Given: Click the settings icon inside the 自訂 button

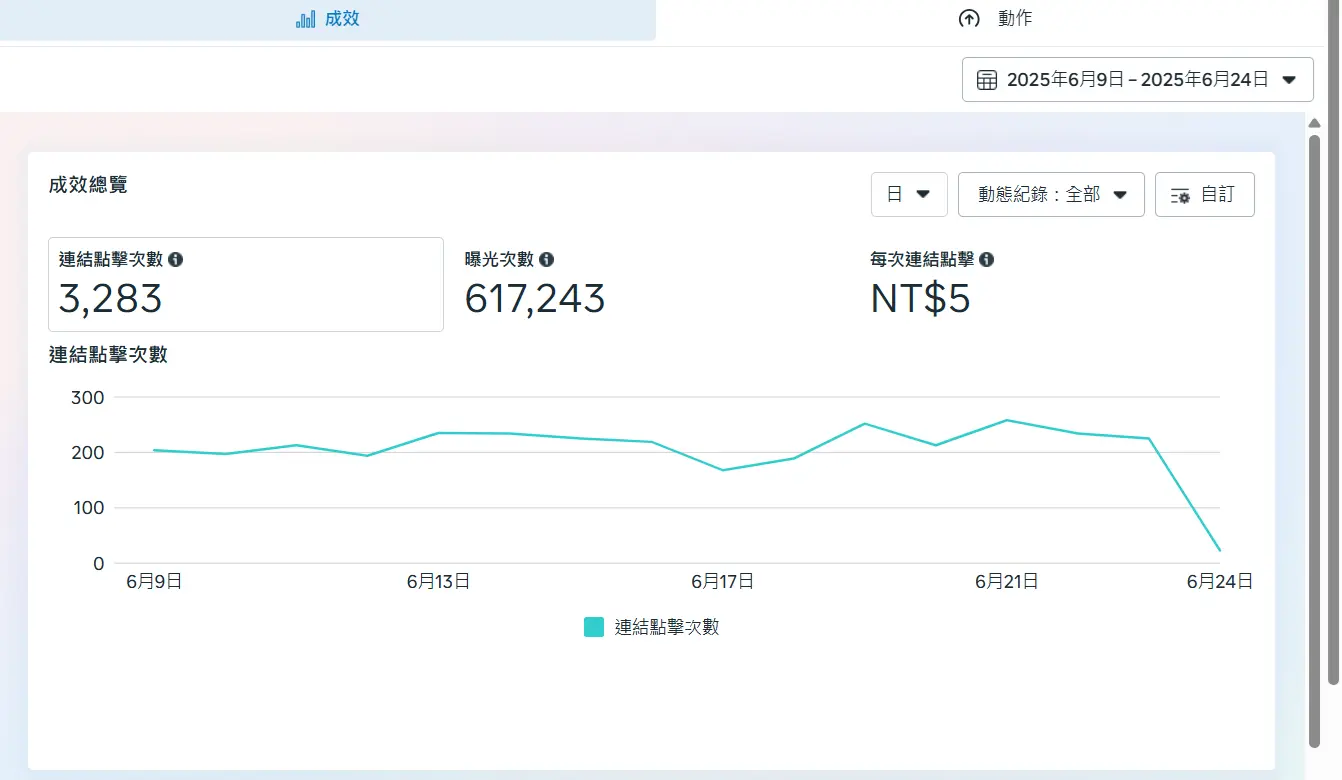Looking at the screenshot, I should (x=1180, y=195).
